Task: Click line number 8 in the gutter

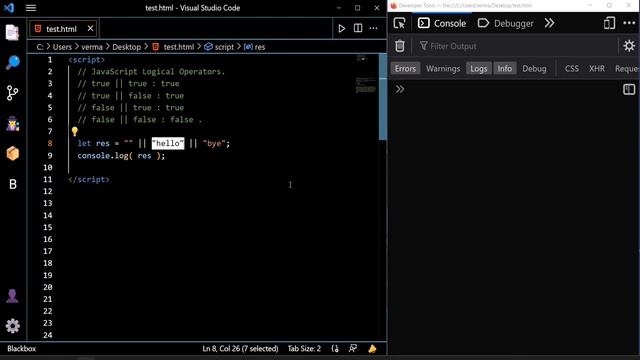Action: point(50,143)
